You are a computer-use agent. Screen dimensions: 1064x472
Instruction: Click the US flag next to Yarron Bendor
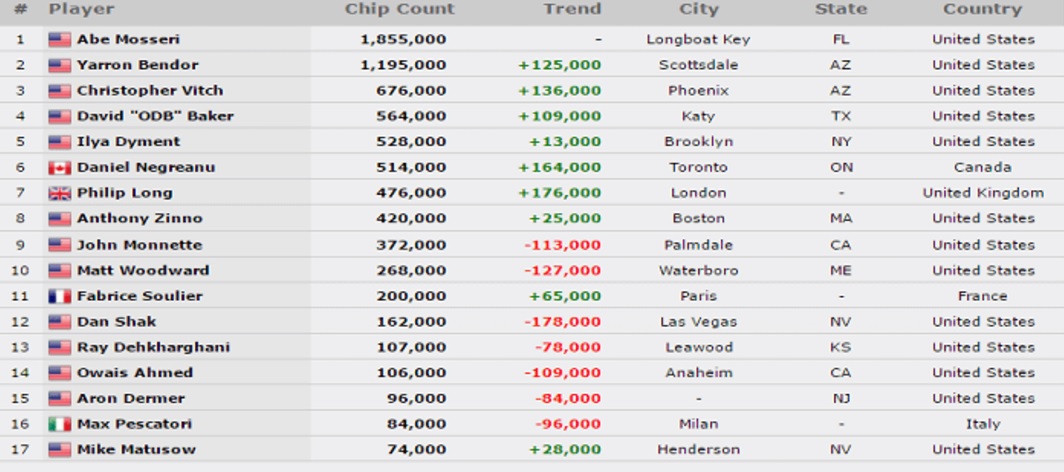click(x=60, y=65)
